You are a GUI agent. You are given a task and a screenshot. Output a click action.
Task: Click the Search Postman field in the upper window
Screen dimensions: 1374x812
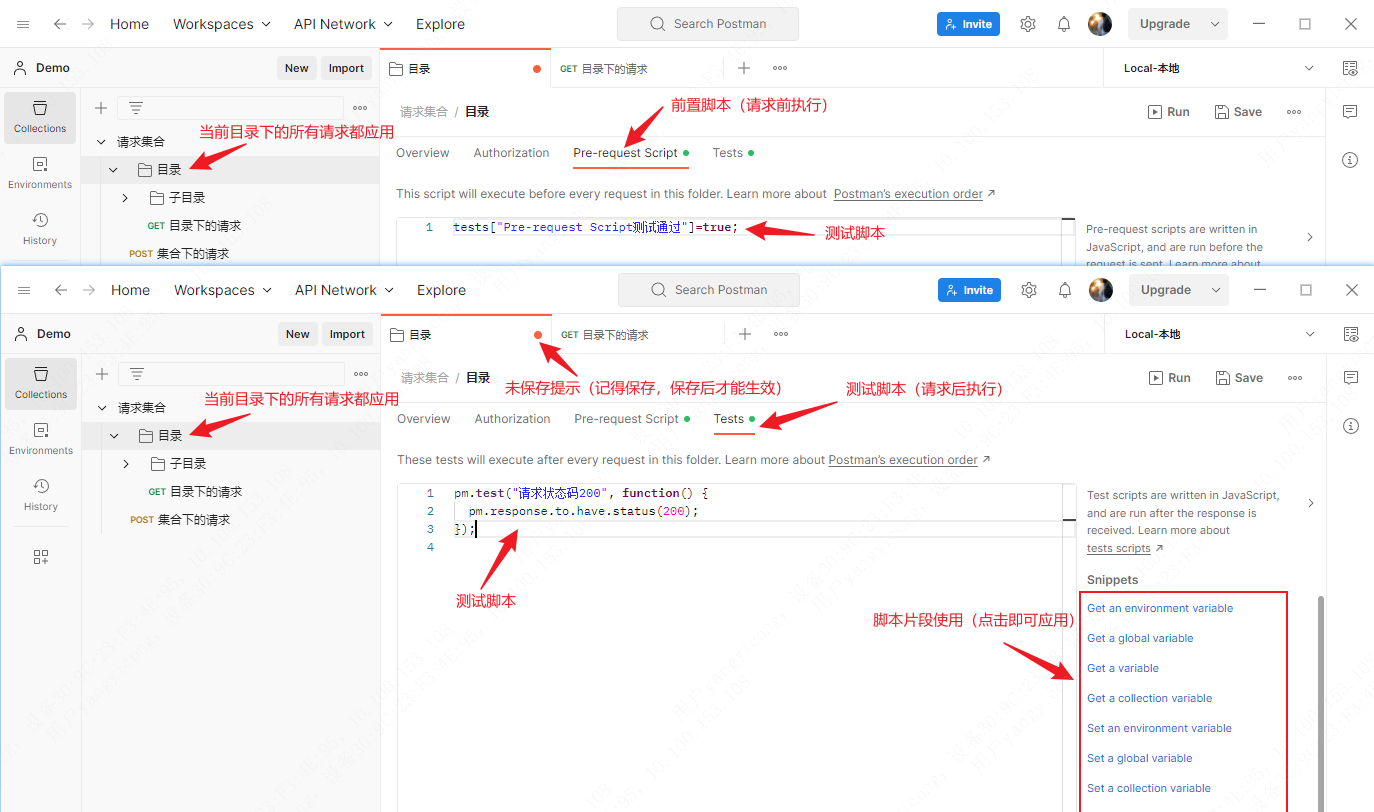coord(708,24)
